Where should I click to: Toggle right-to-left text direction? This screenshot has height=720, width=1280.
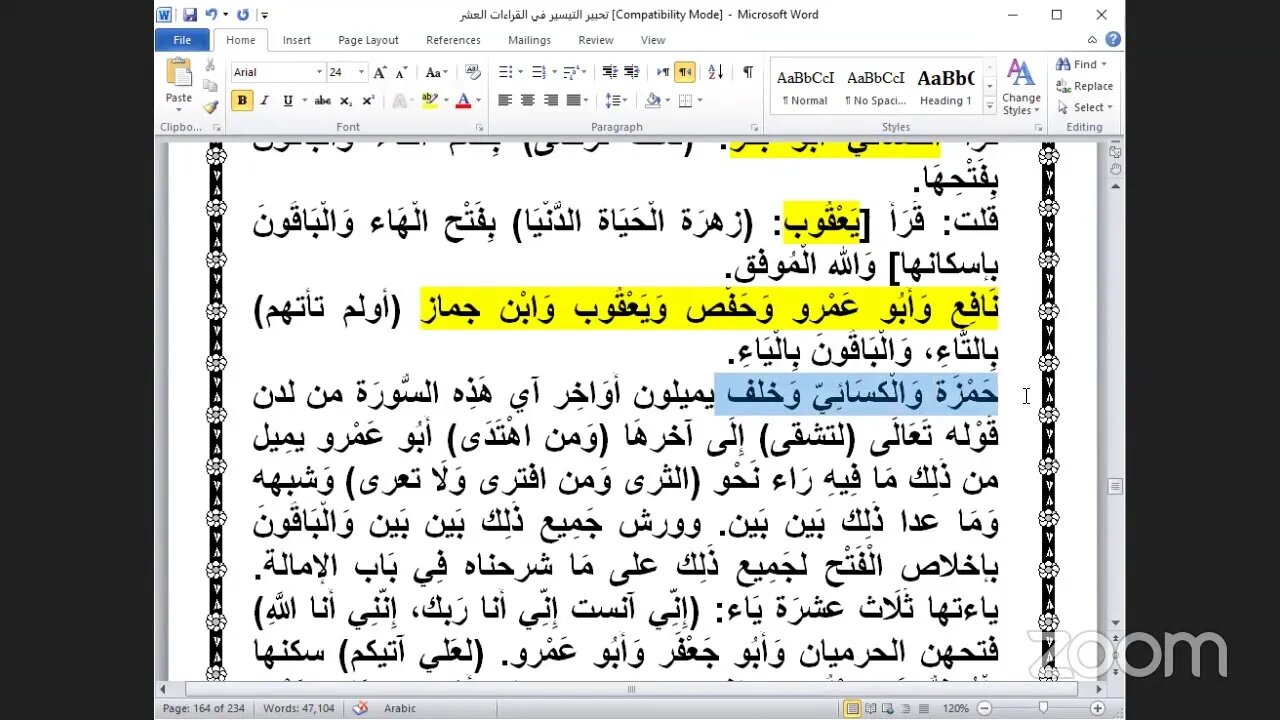click(x=685, y=72)
